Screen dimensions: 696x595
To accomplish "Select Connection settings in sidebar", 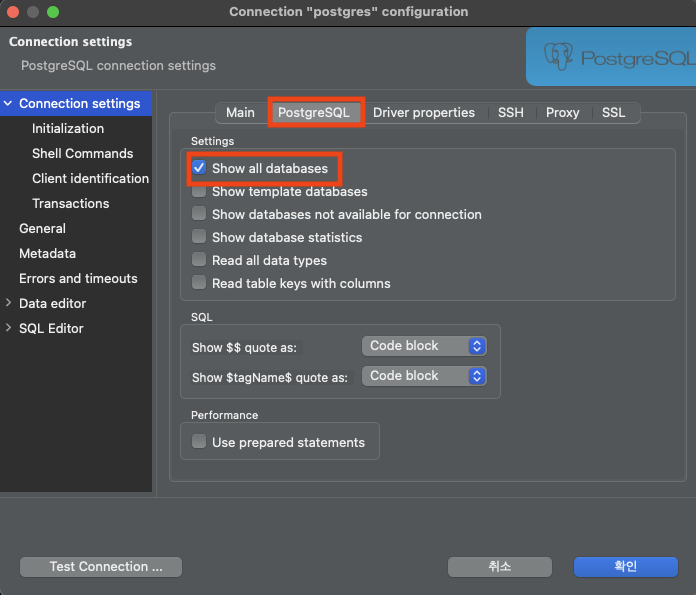I will 79,103.
